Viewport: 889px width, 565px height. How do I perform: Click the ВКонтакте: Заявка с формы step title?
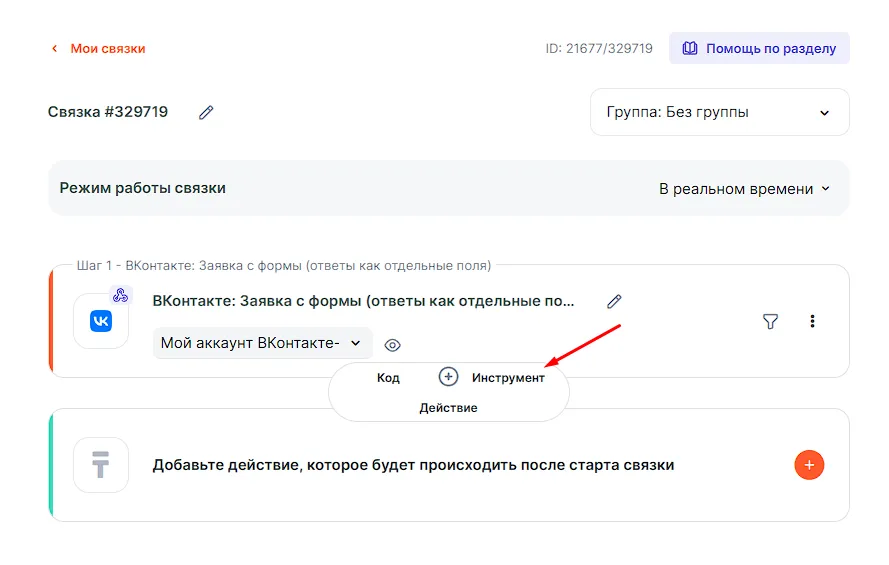coord(364,300)
